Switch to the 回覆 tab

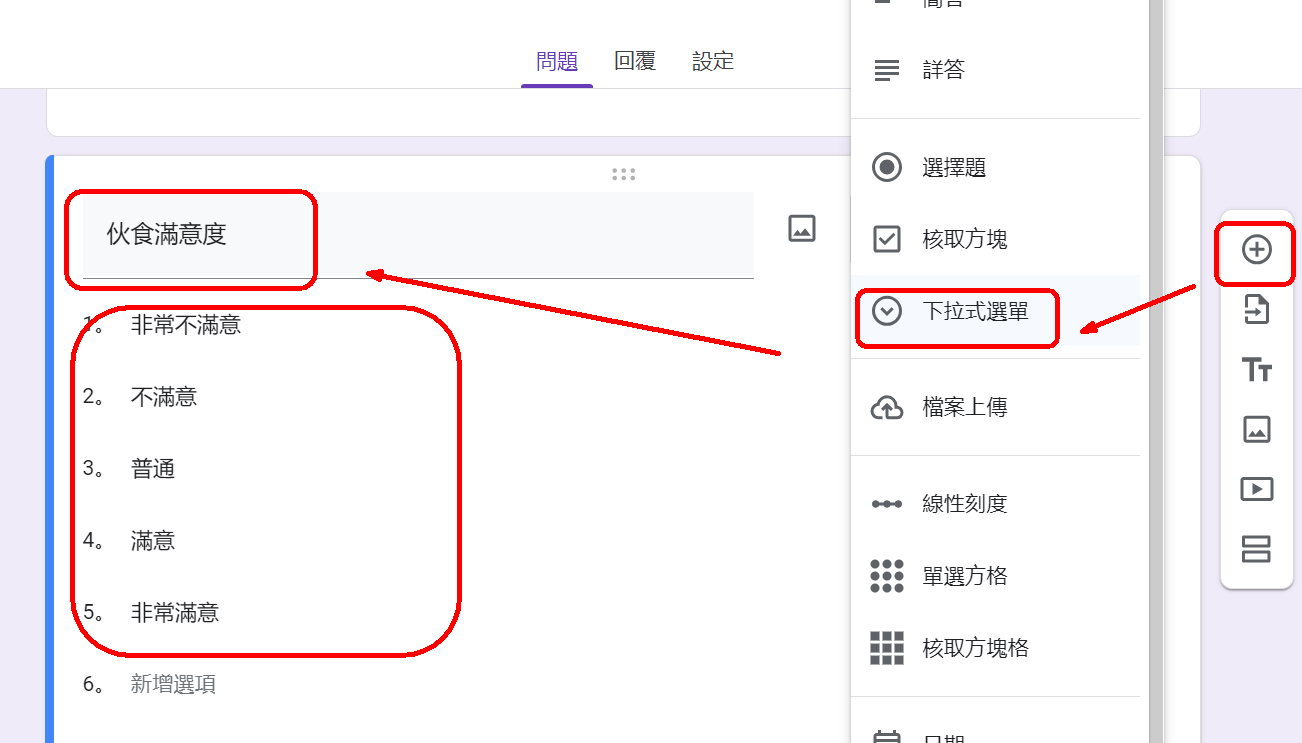(635, 61)
